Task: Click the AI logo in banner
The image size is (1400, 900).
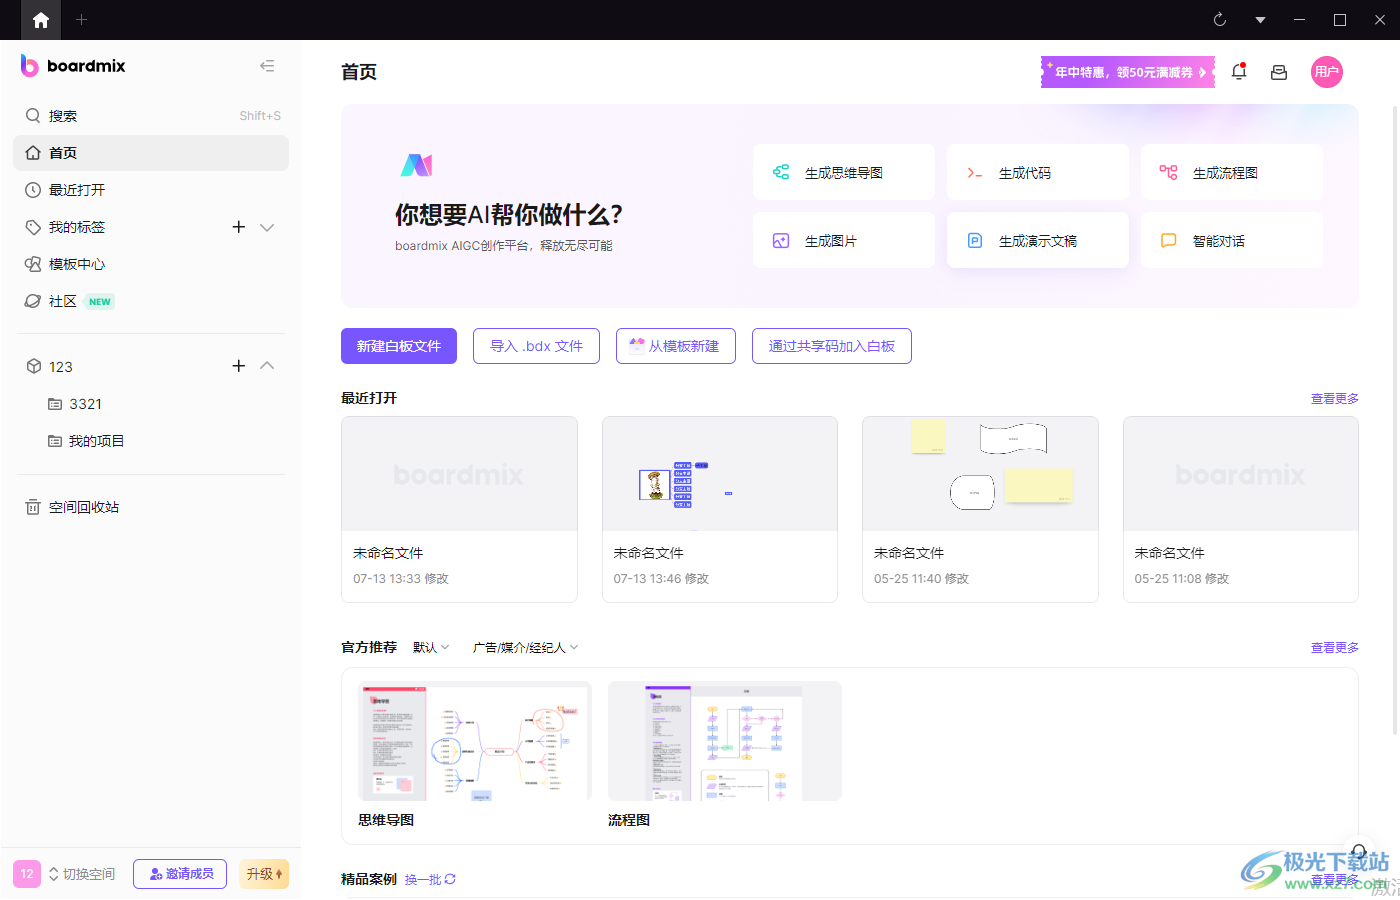Action: coord(417,165)
